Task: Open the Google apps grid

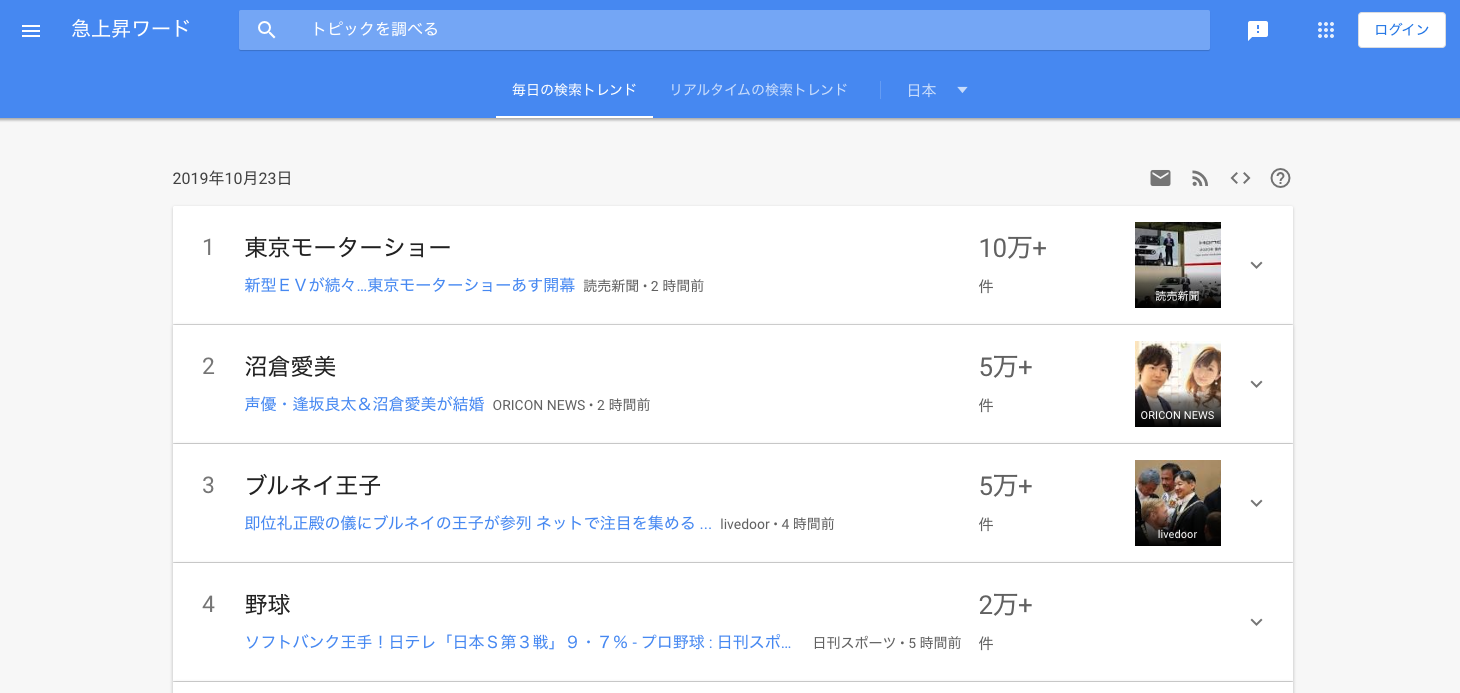Action: pyautogui.click(x=1326, y=30)
